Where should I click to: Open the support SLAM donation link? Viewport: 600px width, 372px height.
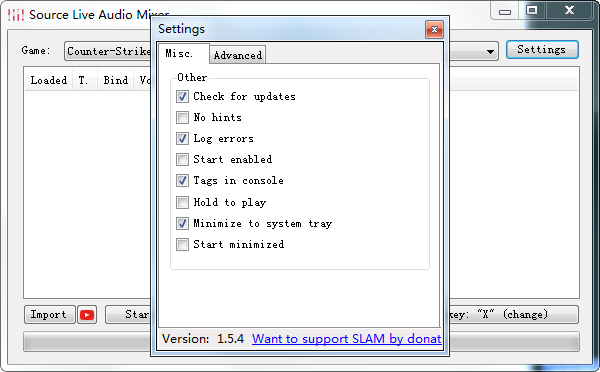(x=347, y=339)
